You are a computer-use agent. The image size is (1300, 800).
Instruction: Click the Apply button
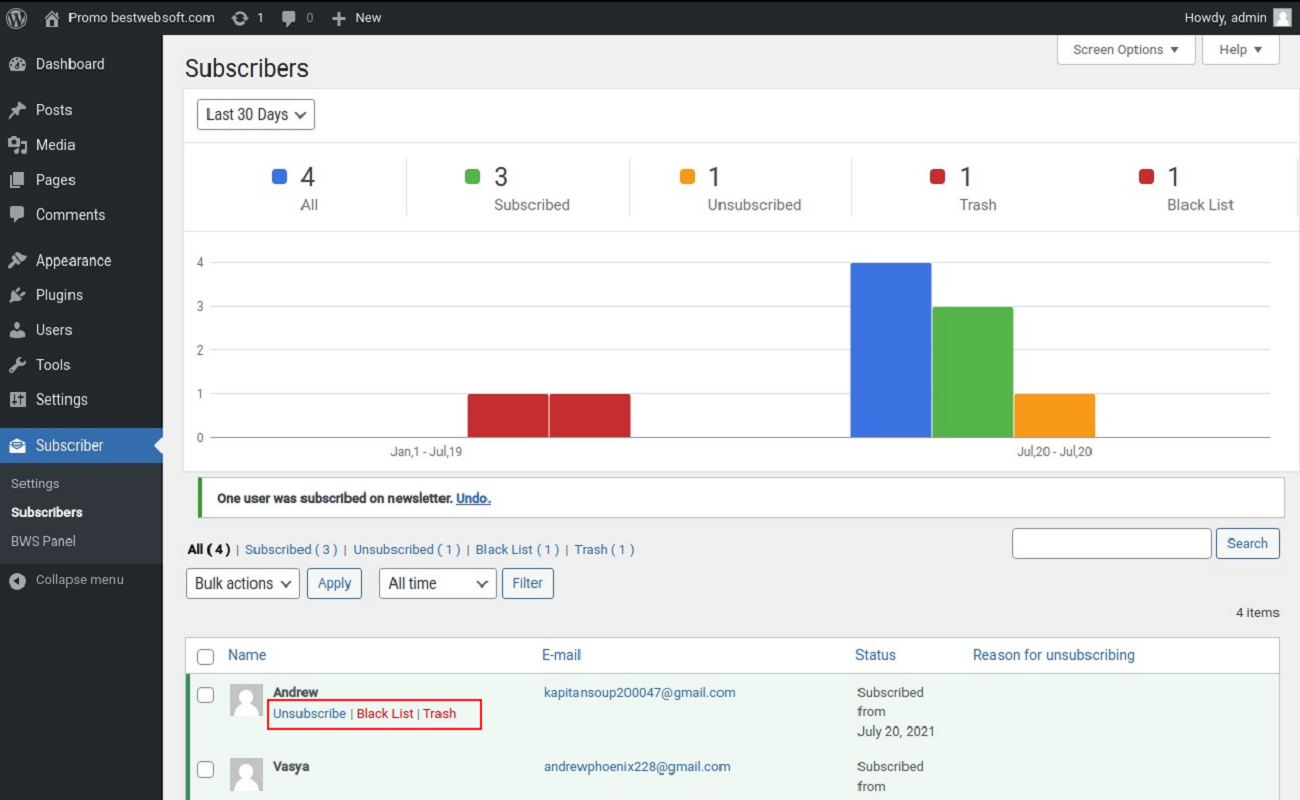[334, 583]
